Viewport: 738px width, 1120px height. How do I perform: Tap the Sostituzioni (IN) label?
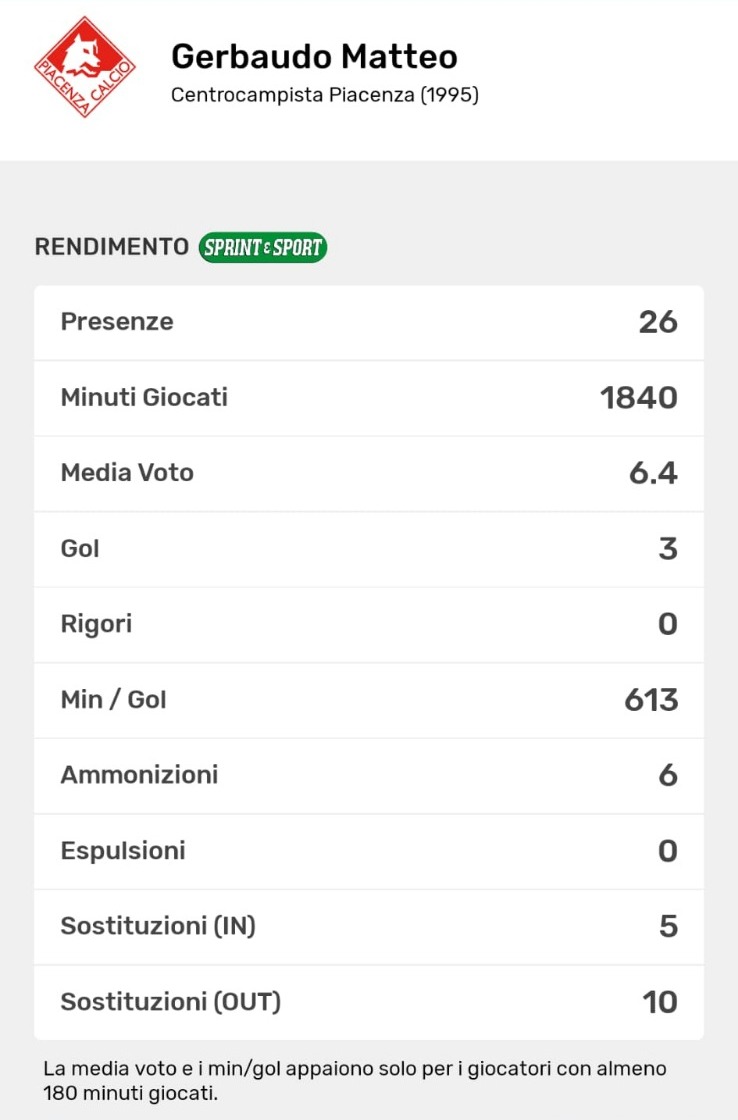coord(158,926)
